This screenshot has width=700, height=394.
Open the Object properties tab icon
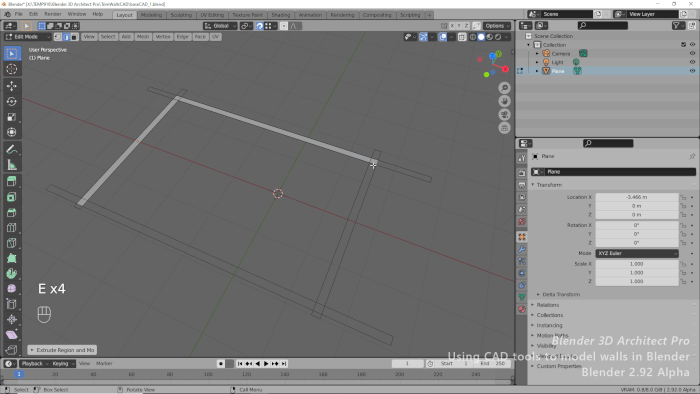[x=522, y=237]
